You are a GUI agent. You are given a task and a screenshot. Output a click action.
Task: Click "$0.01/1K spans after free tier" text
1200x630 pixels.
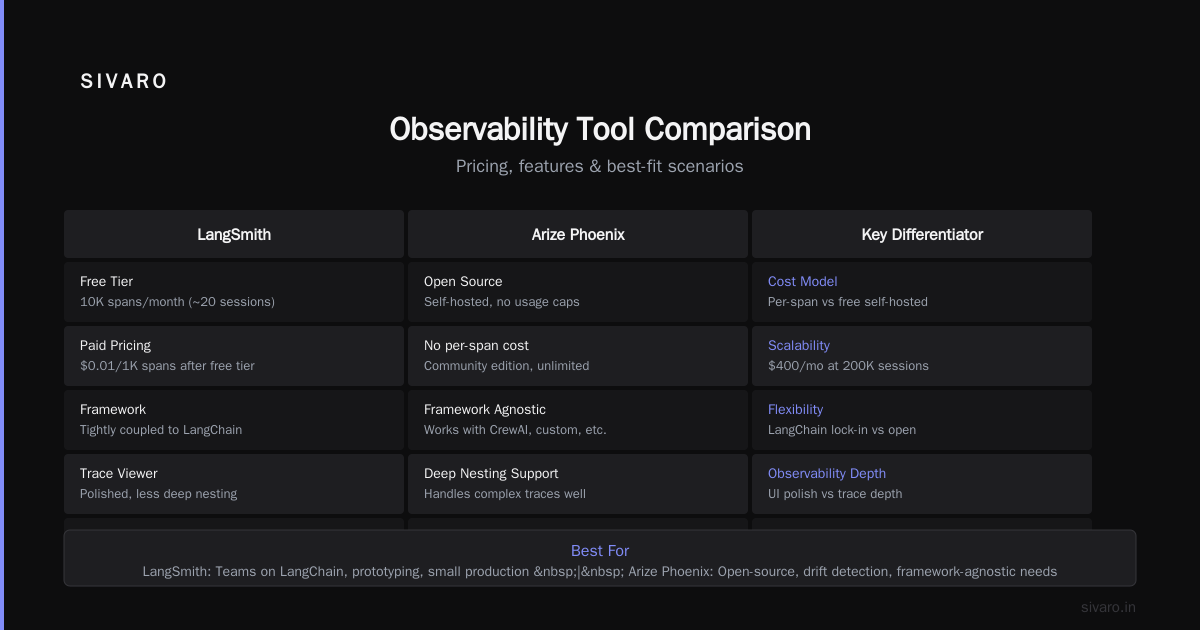pos(167,366)
